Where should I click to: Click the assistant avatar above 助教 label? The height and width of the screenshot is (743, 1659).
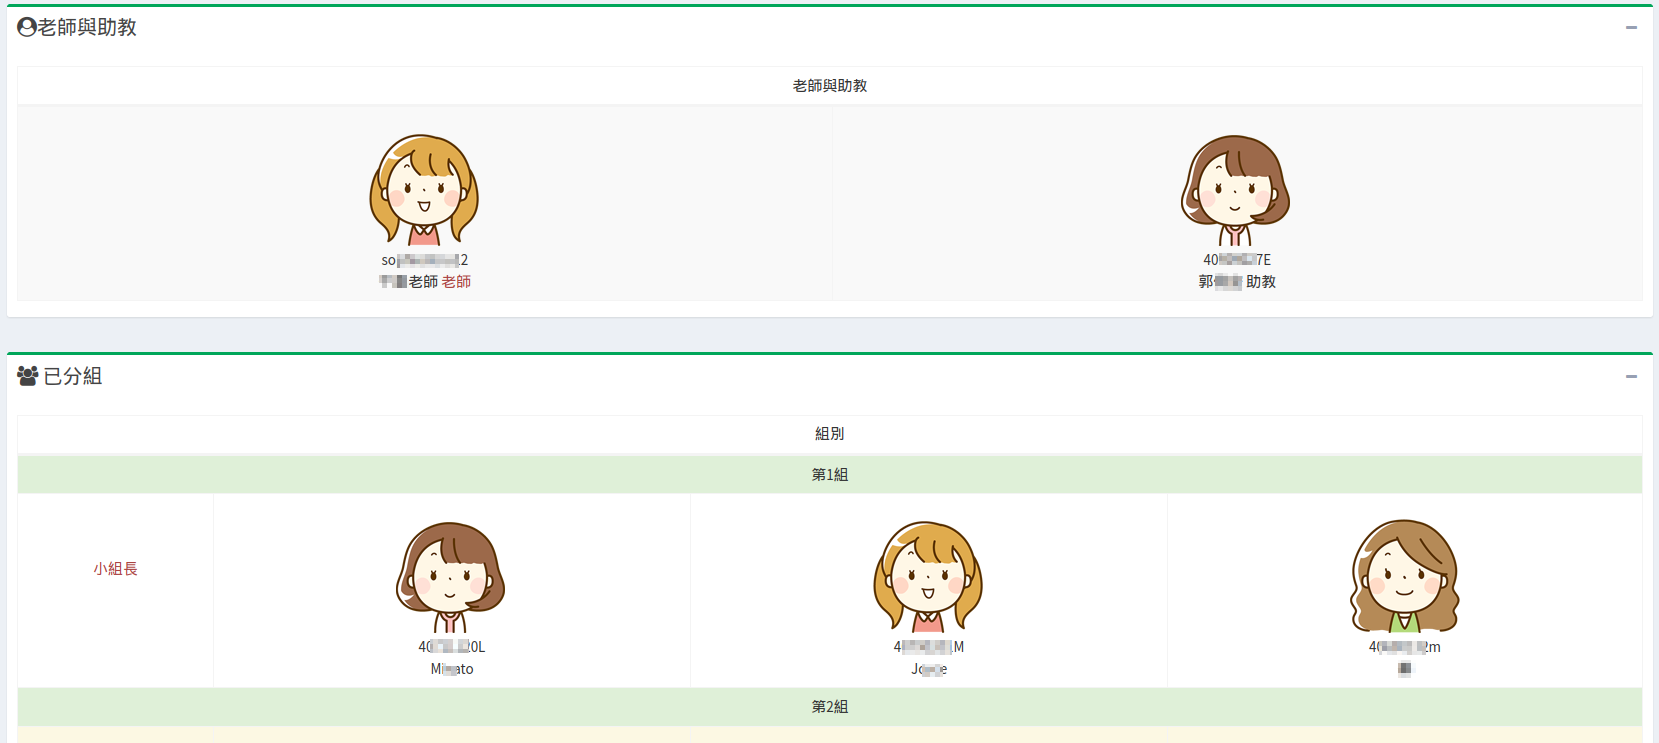(1236, 190)
